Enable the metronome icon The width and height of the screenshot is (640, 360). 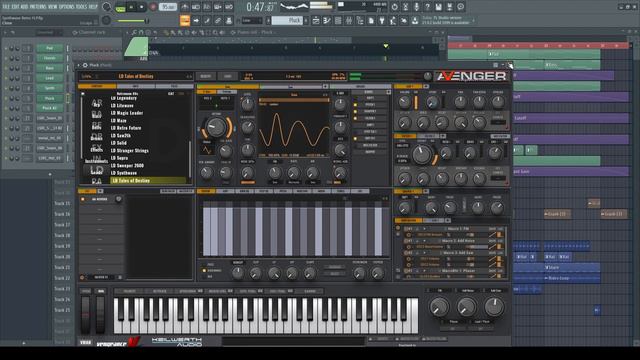coord(185,7)
